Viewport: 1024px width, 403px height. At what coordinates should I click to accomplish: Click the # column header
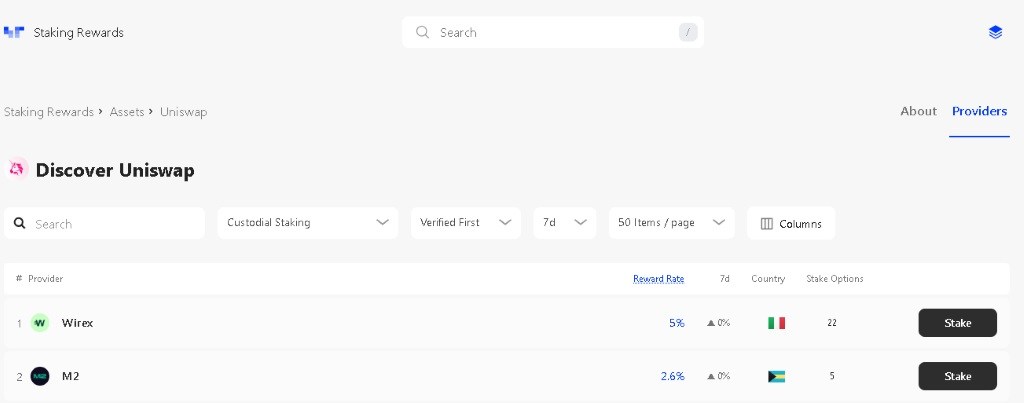point(19,279)
